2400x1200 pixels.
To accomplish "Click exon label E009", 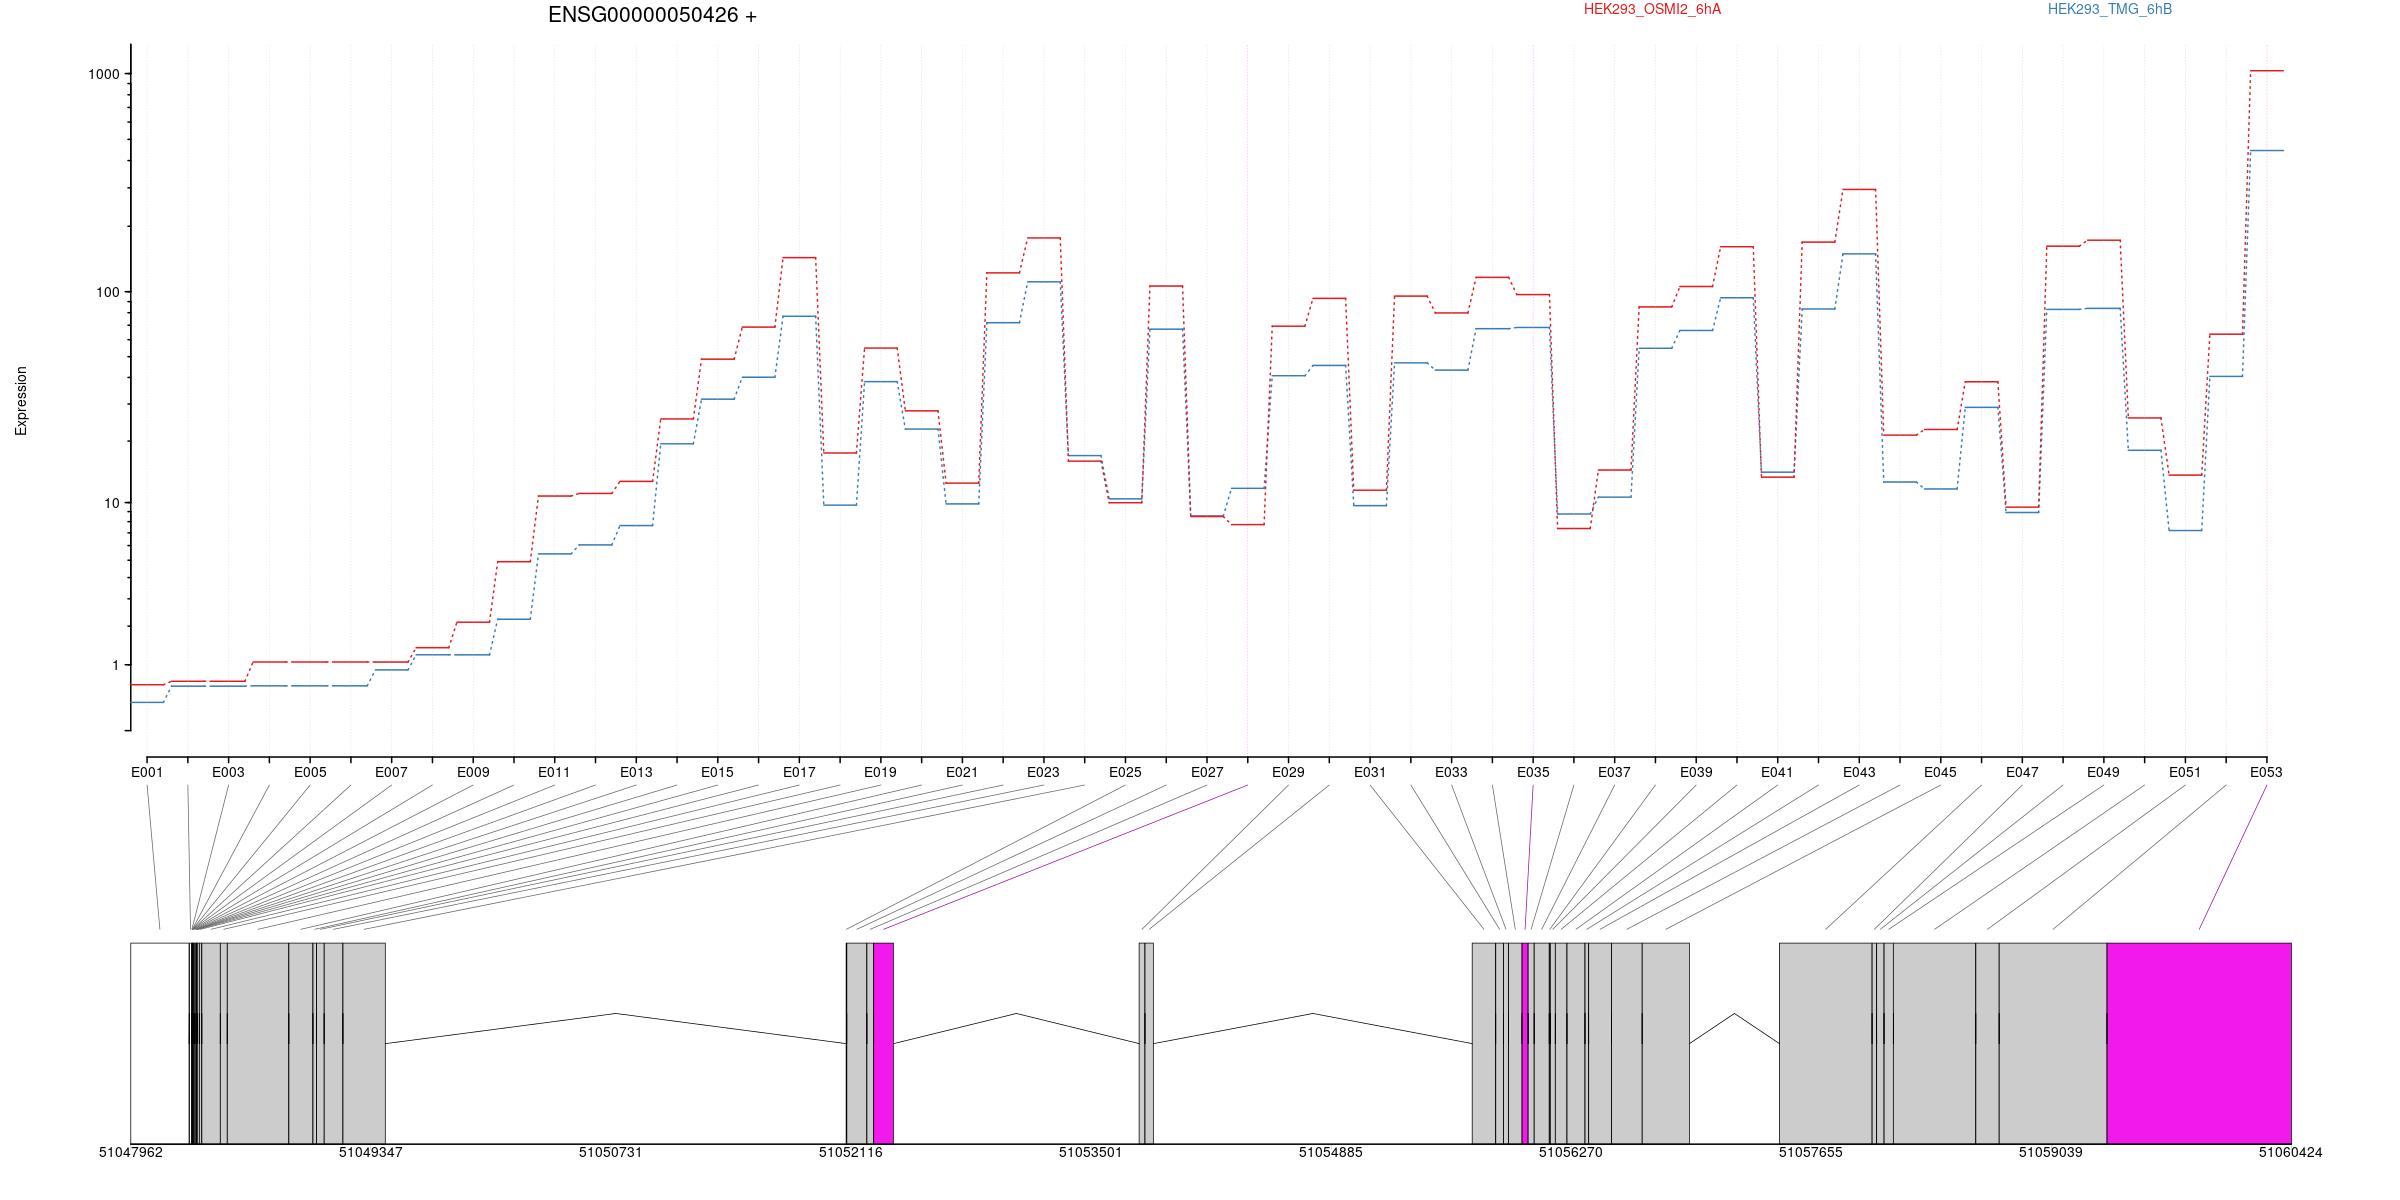I will (473, 772).
